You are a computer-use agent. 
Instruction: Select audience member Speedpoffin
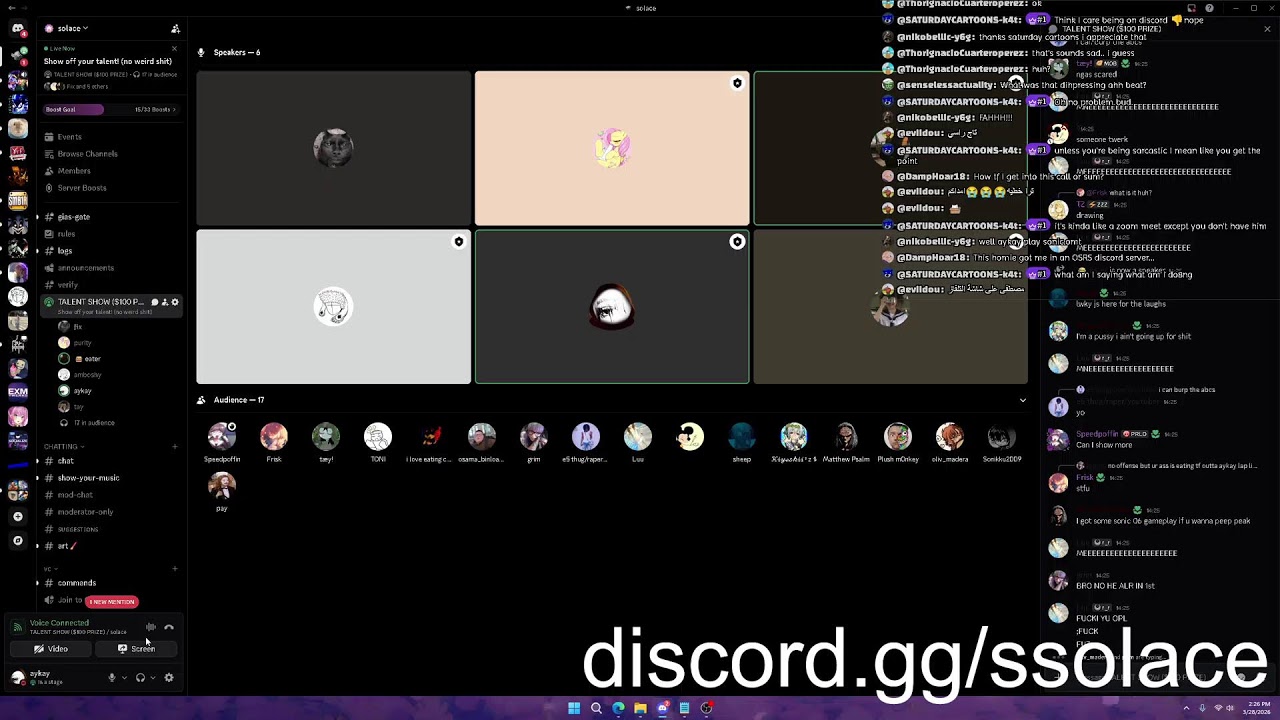[x=222, y=442]
